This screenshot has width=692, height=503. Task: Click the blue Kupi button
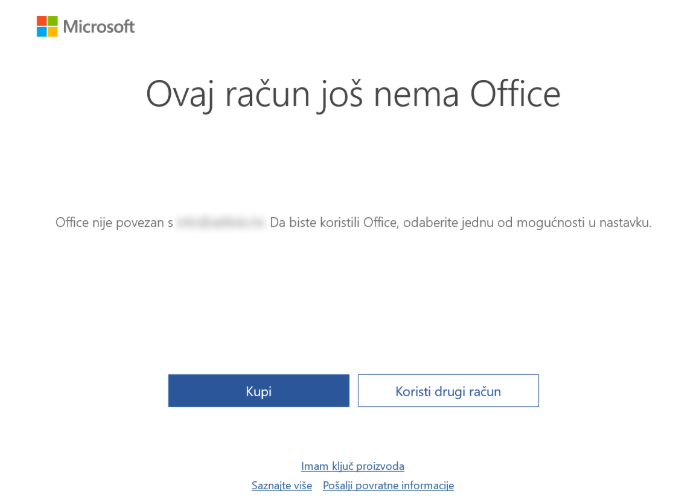[x=258, y=390]
